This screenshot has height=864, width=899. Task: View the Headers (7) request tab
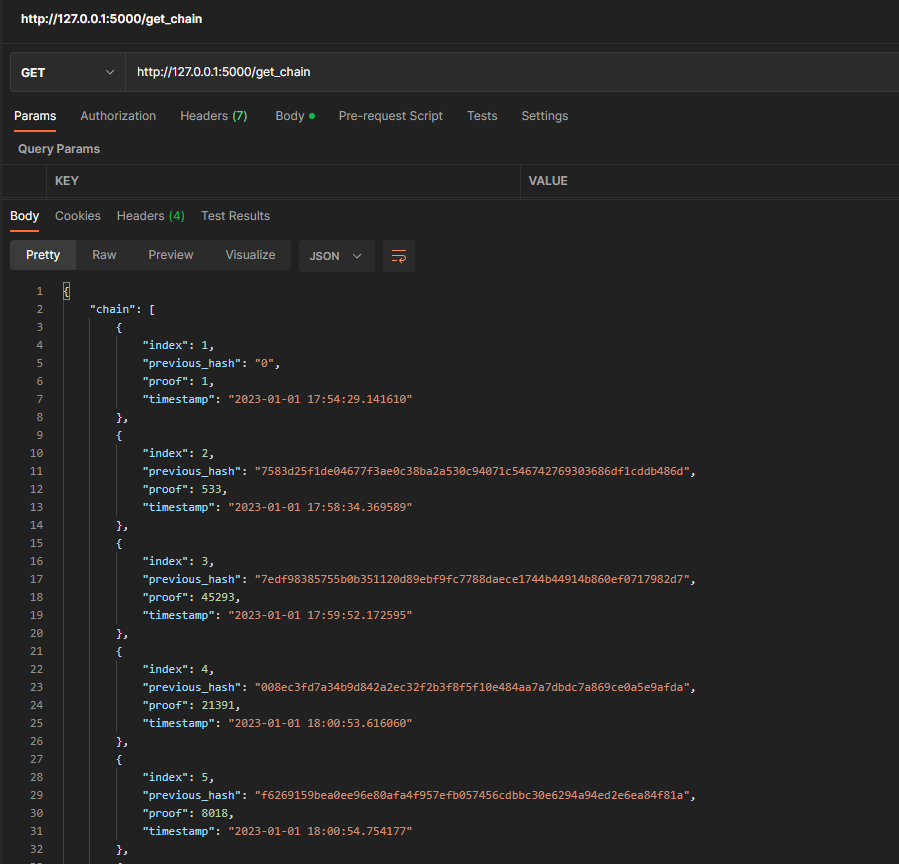213,116
